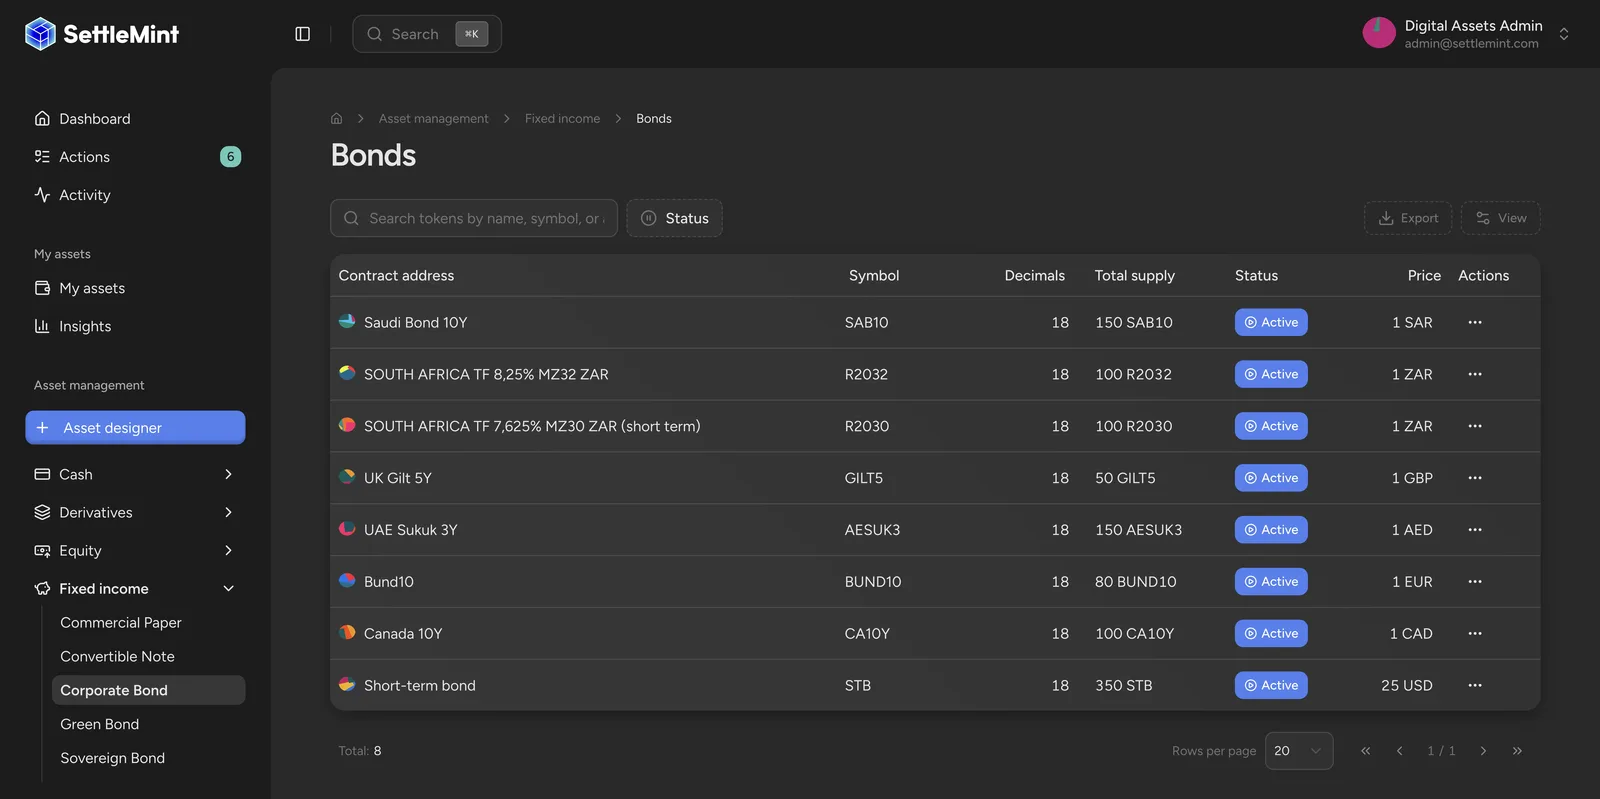Image resolution: width=1600 pixels, height=799 pixels.
Task: Go to the last page arrow
Action: click(1517, 751)
